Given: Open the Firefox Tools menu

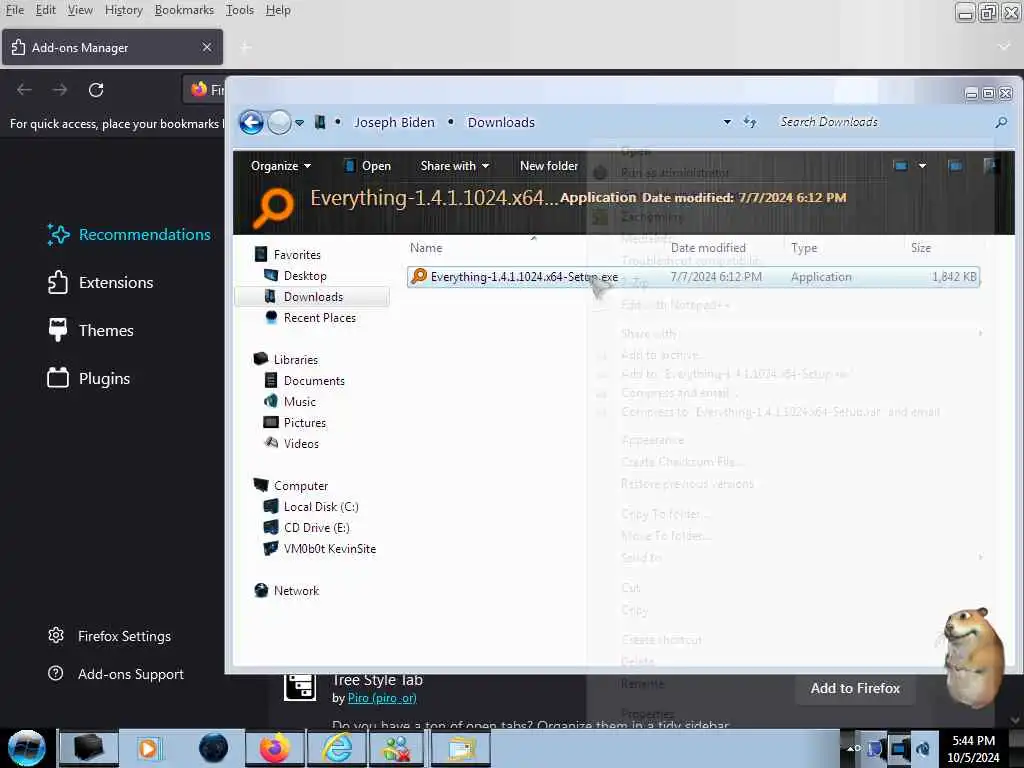Looking at the screenshot, I should click(240, 10).
